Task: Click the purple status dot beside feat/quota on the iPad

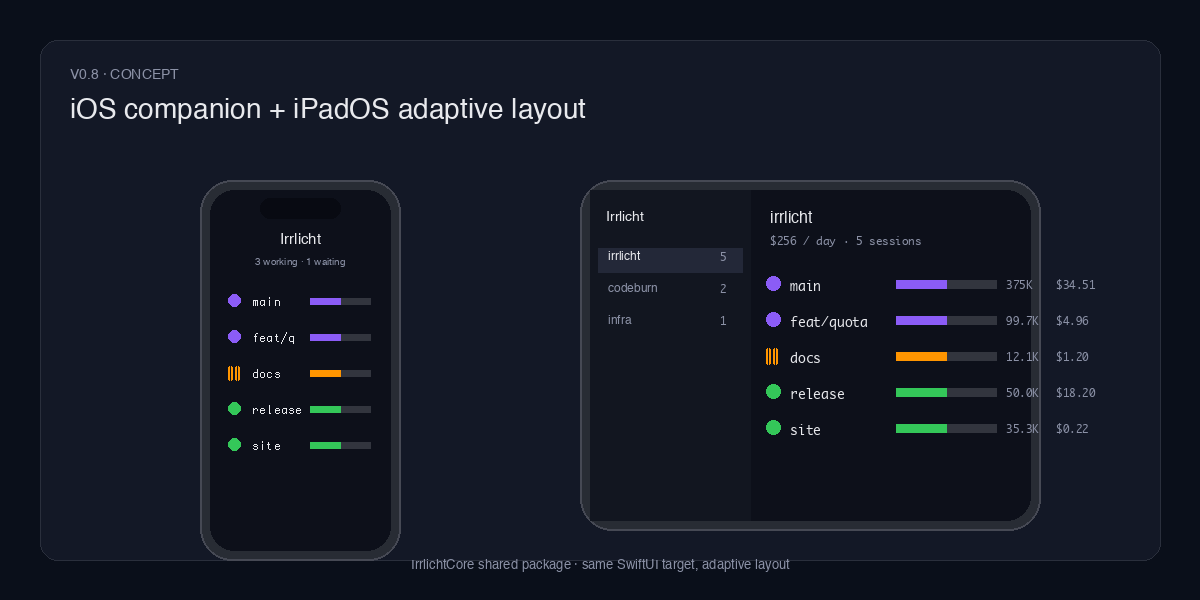Action: click(x=773, y=320)
